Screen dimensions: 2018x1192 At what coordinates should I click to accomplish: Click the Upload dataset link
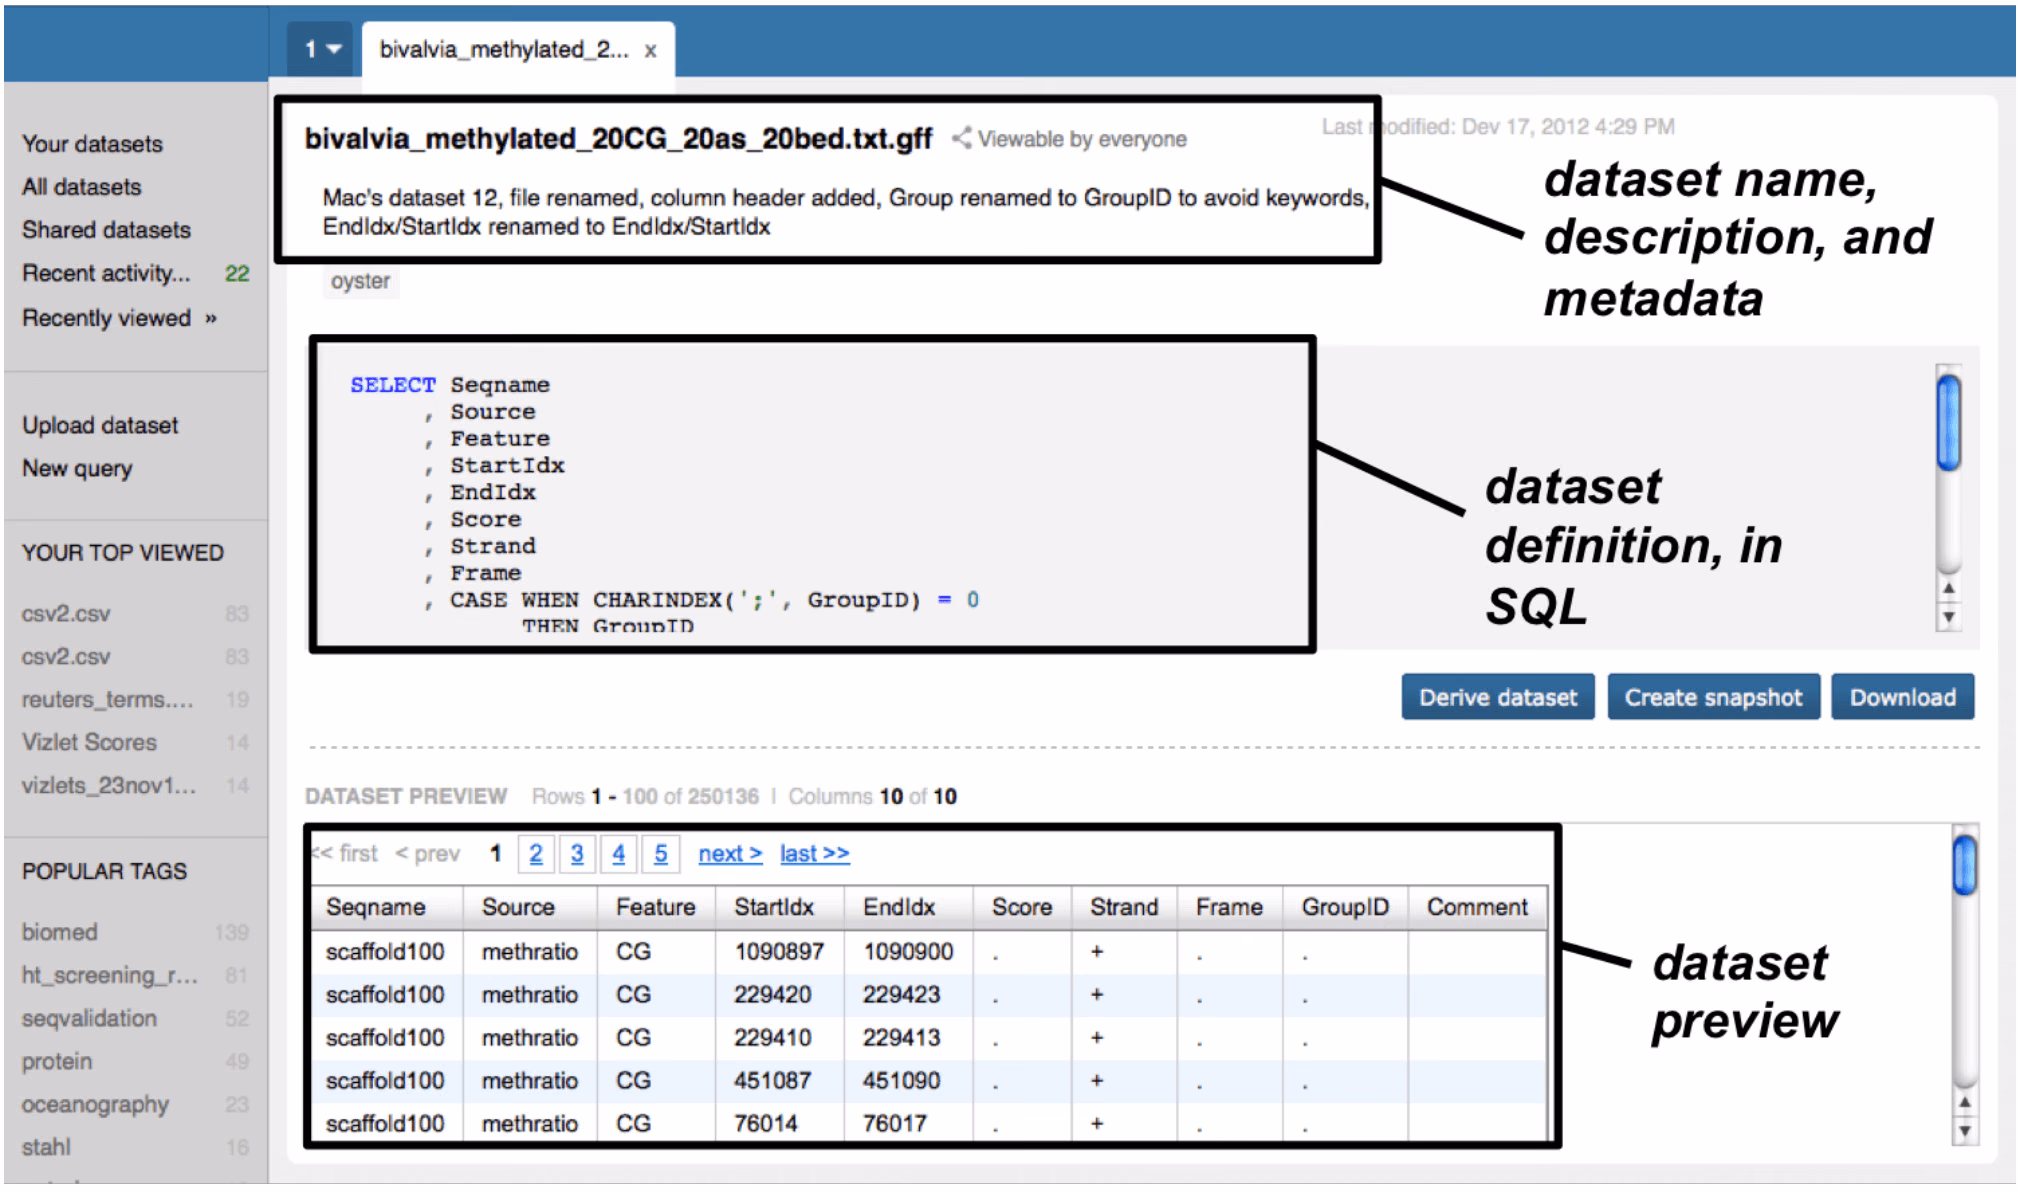pyautogui.click(x=100, y=425)
